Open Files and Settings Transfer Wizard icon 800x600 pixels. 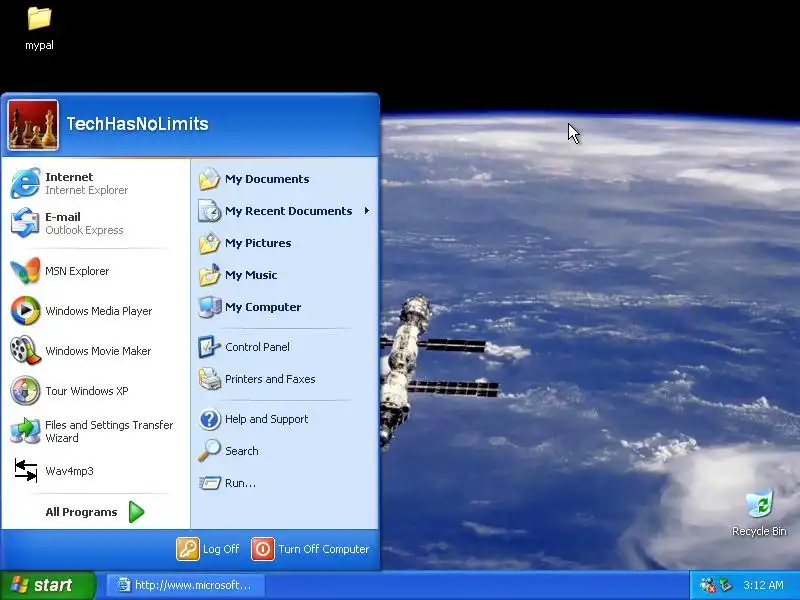[25, 431]
